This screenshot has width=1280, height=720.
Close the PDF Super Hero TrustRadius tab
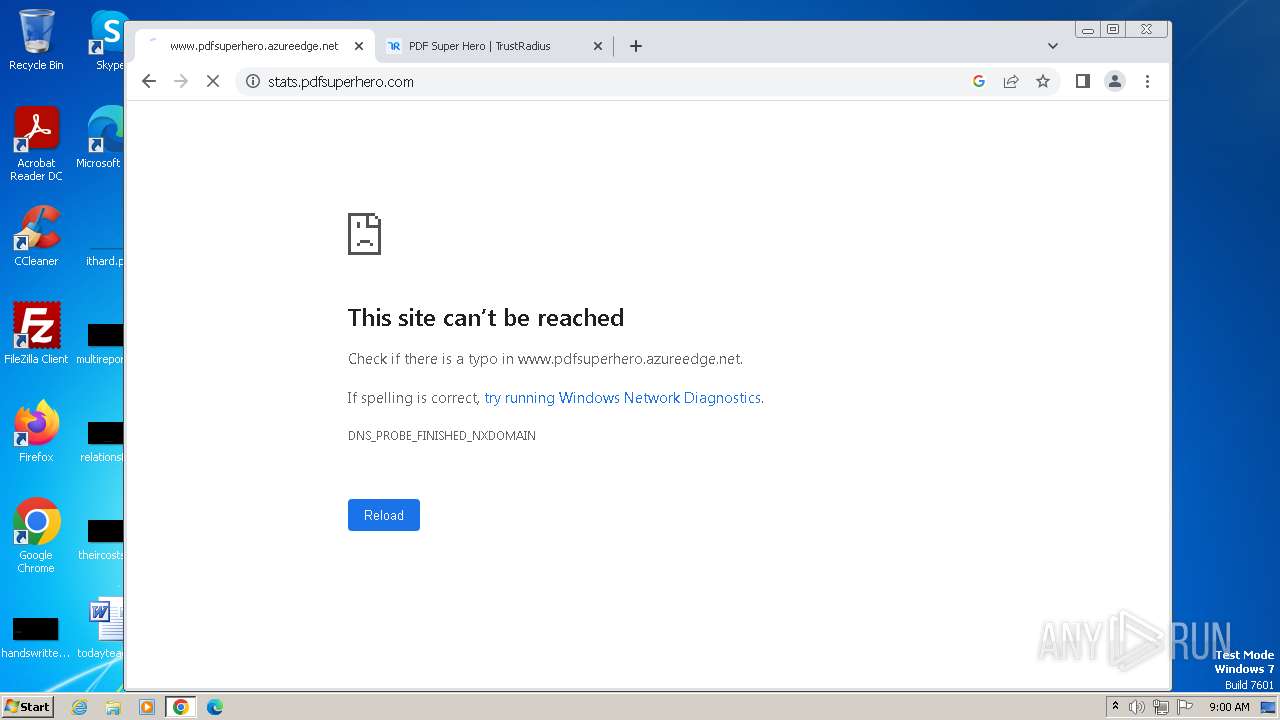click(598, 46)
